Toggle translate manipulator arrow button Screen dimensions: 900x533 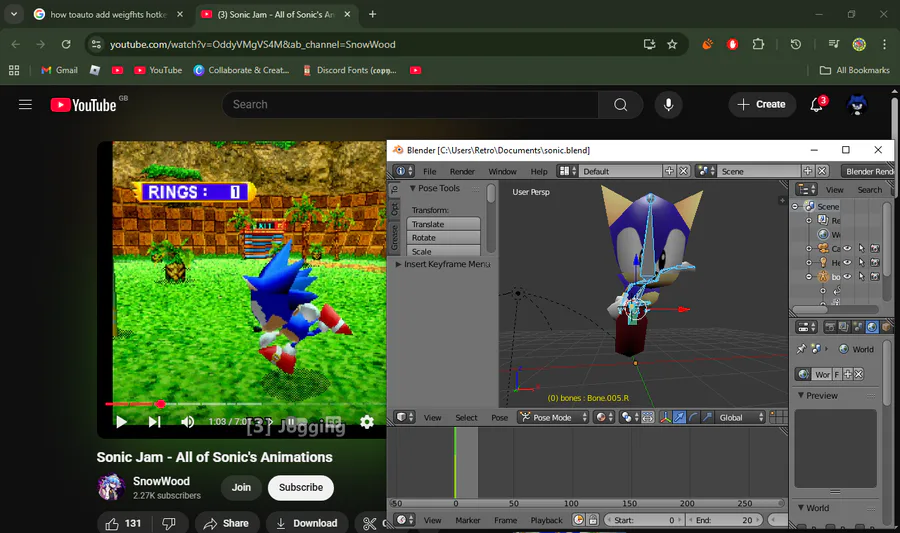680,417
